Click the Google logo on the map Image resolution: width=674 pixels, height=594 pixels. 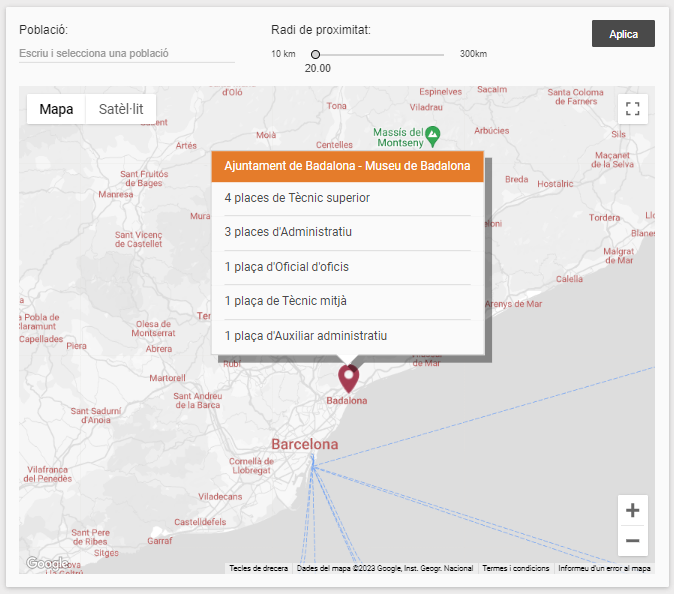46,563
